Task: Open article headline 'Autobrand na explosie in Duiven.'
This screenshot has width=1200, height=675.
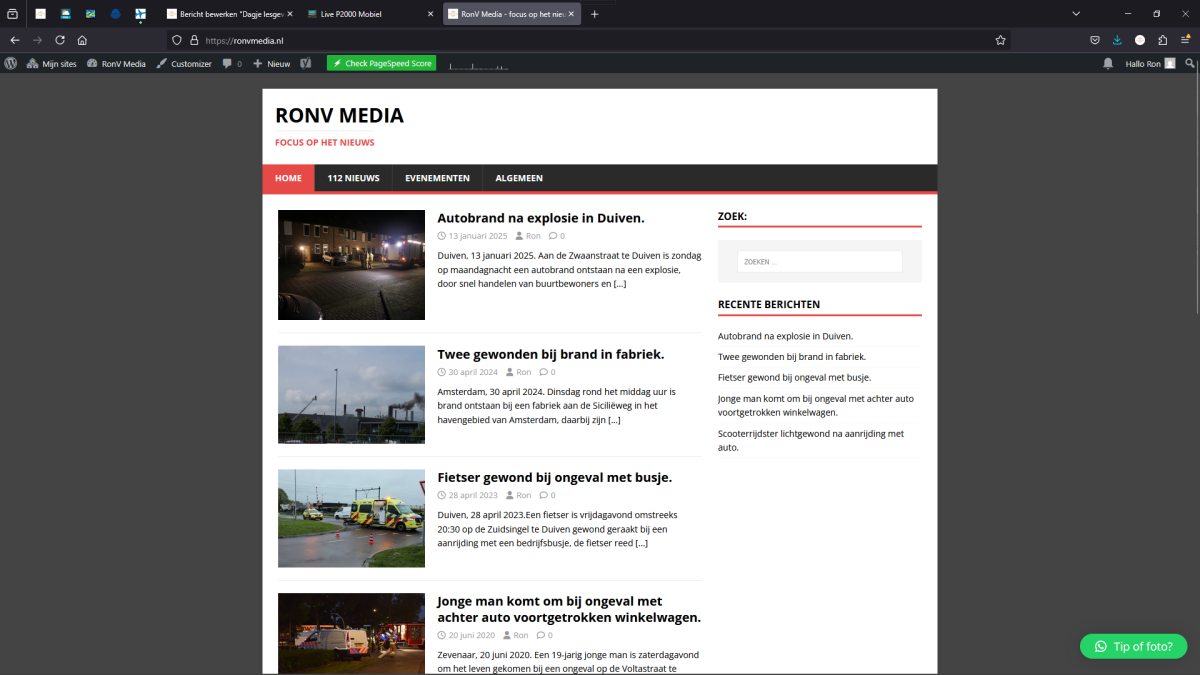Action: (x=541, y=218)
